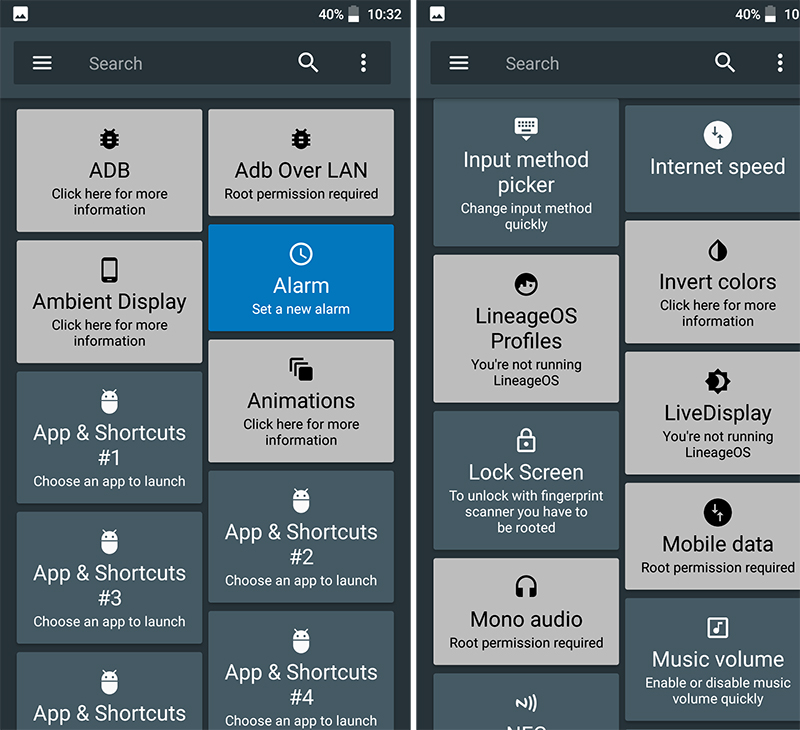Click the music note icon on Music volume
This screenshot has width=800, height=730.
[718, 628]
